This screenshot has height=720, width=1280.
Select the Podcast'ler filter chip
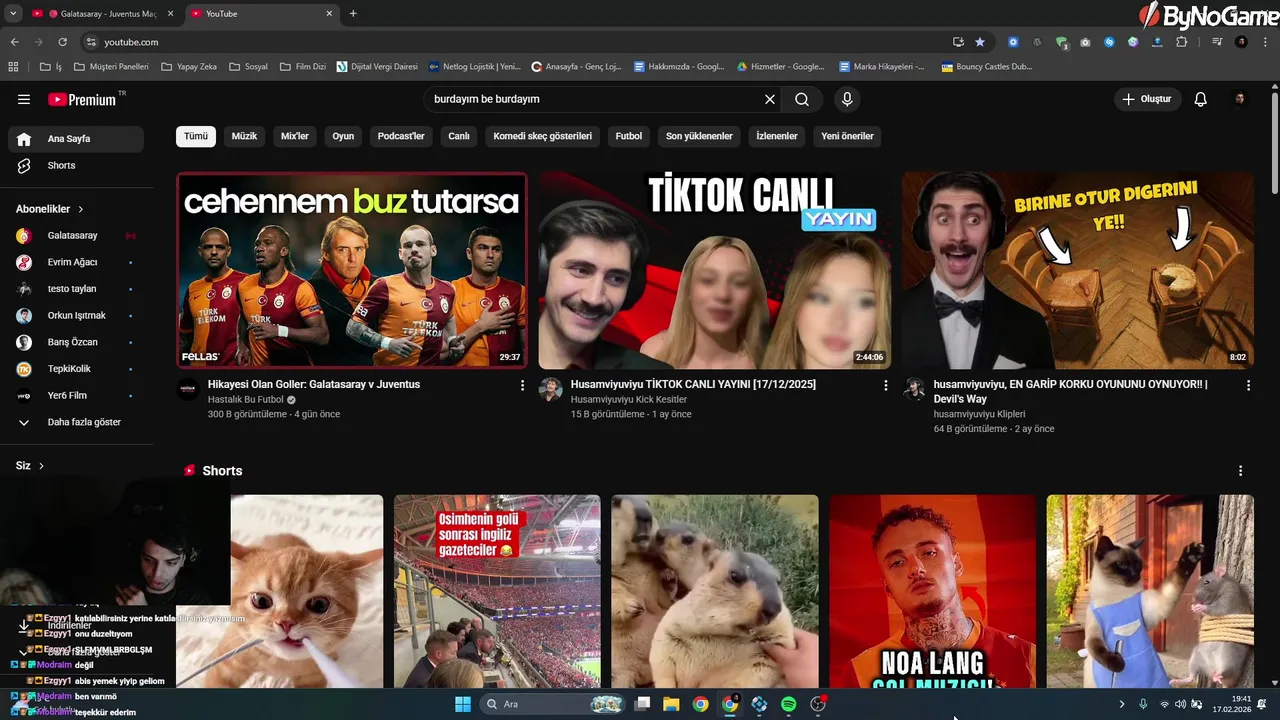pos(401,136)
